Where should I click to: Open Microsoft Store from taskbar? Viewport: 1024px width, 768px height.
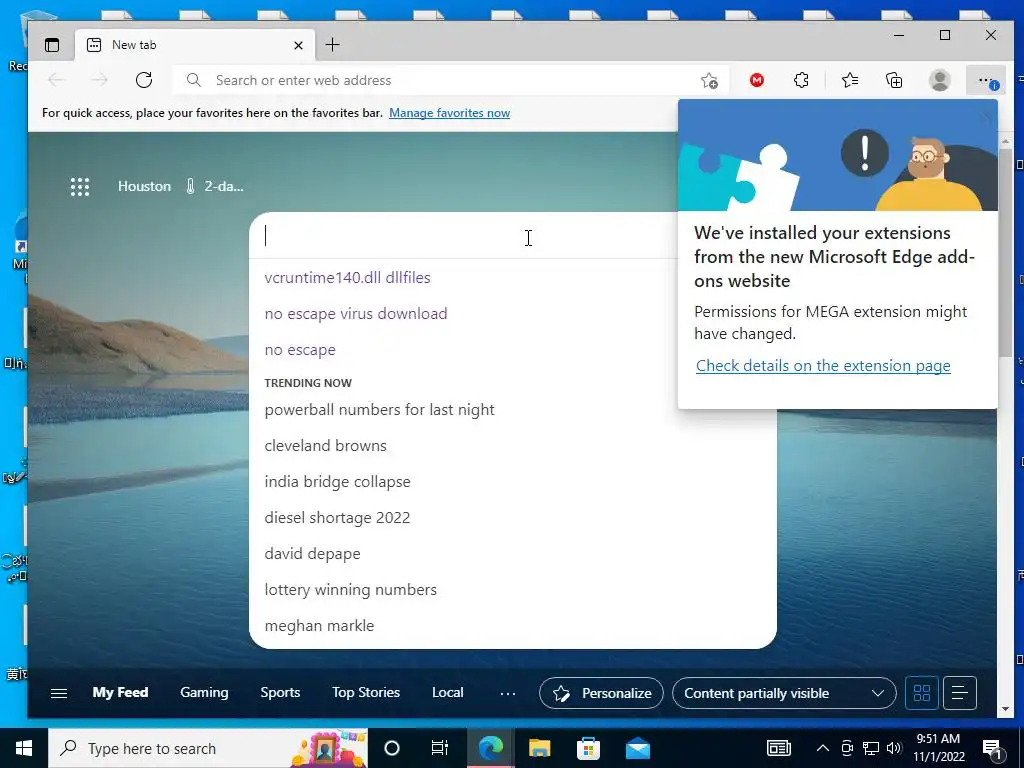click(588, 748)
